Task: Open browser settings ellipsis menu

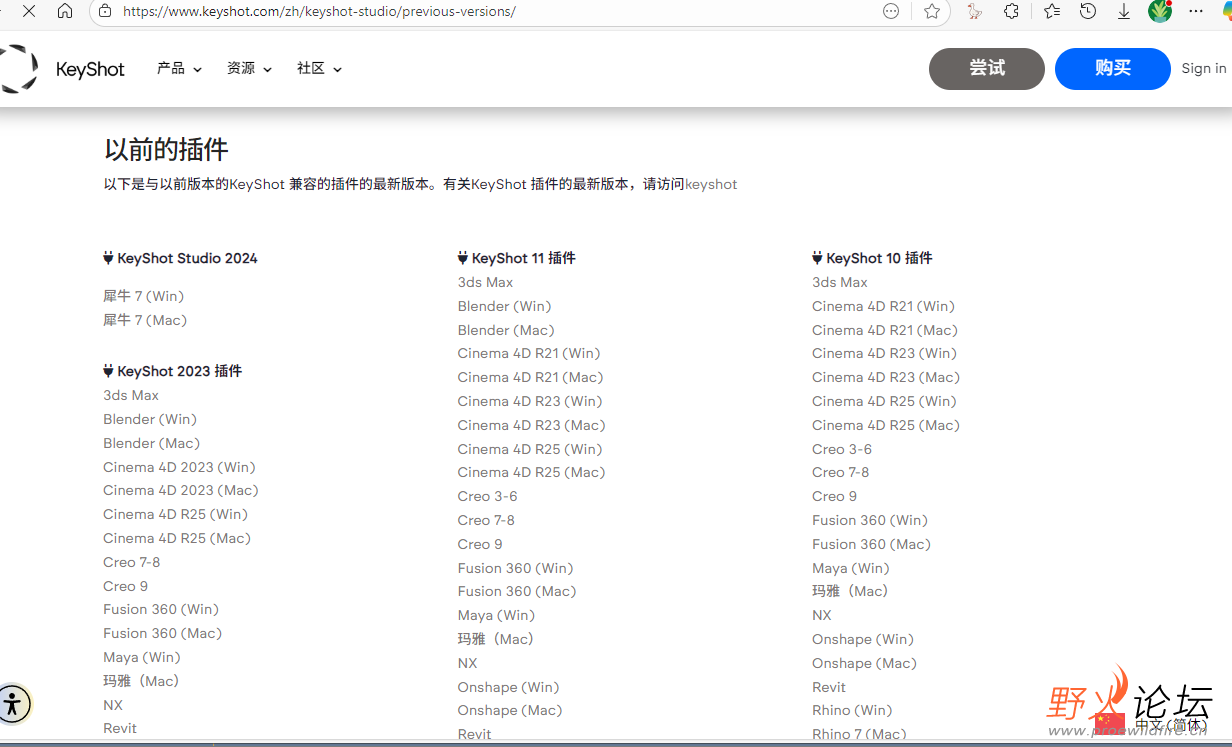Action: 1196,11
